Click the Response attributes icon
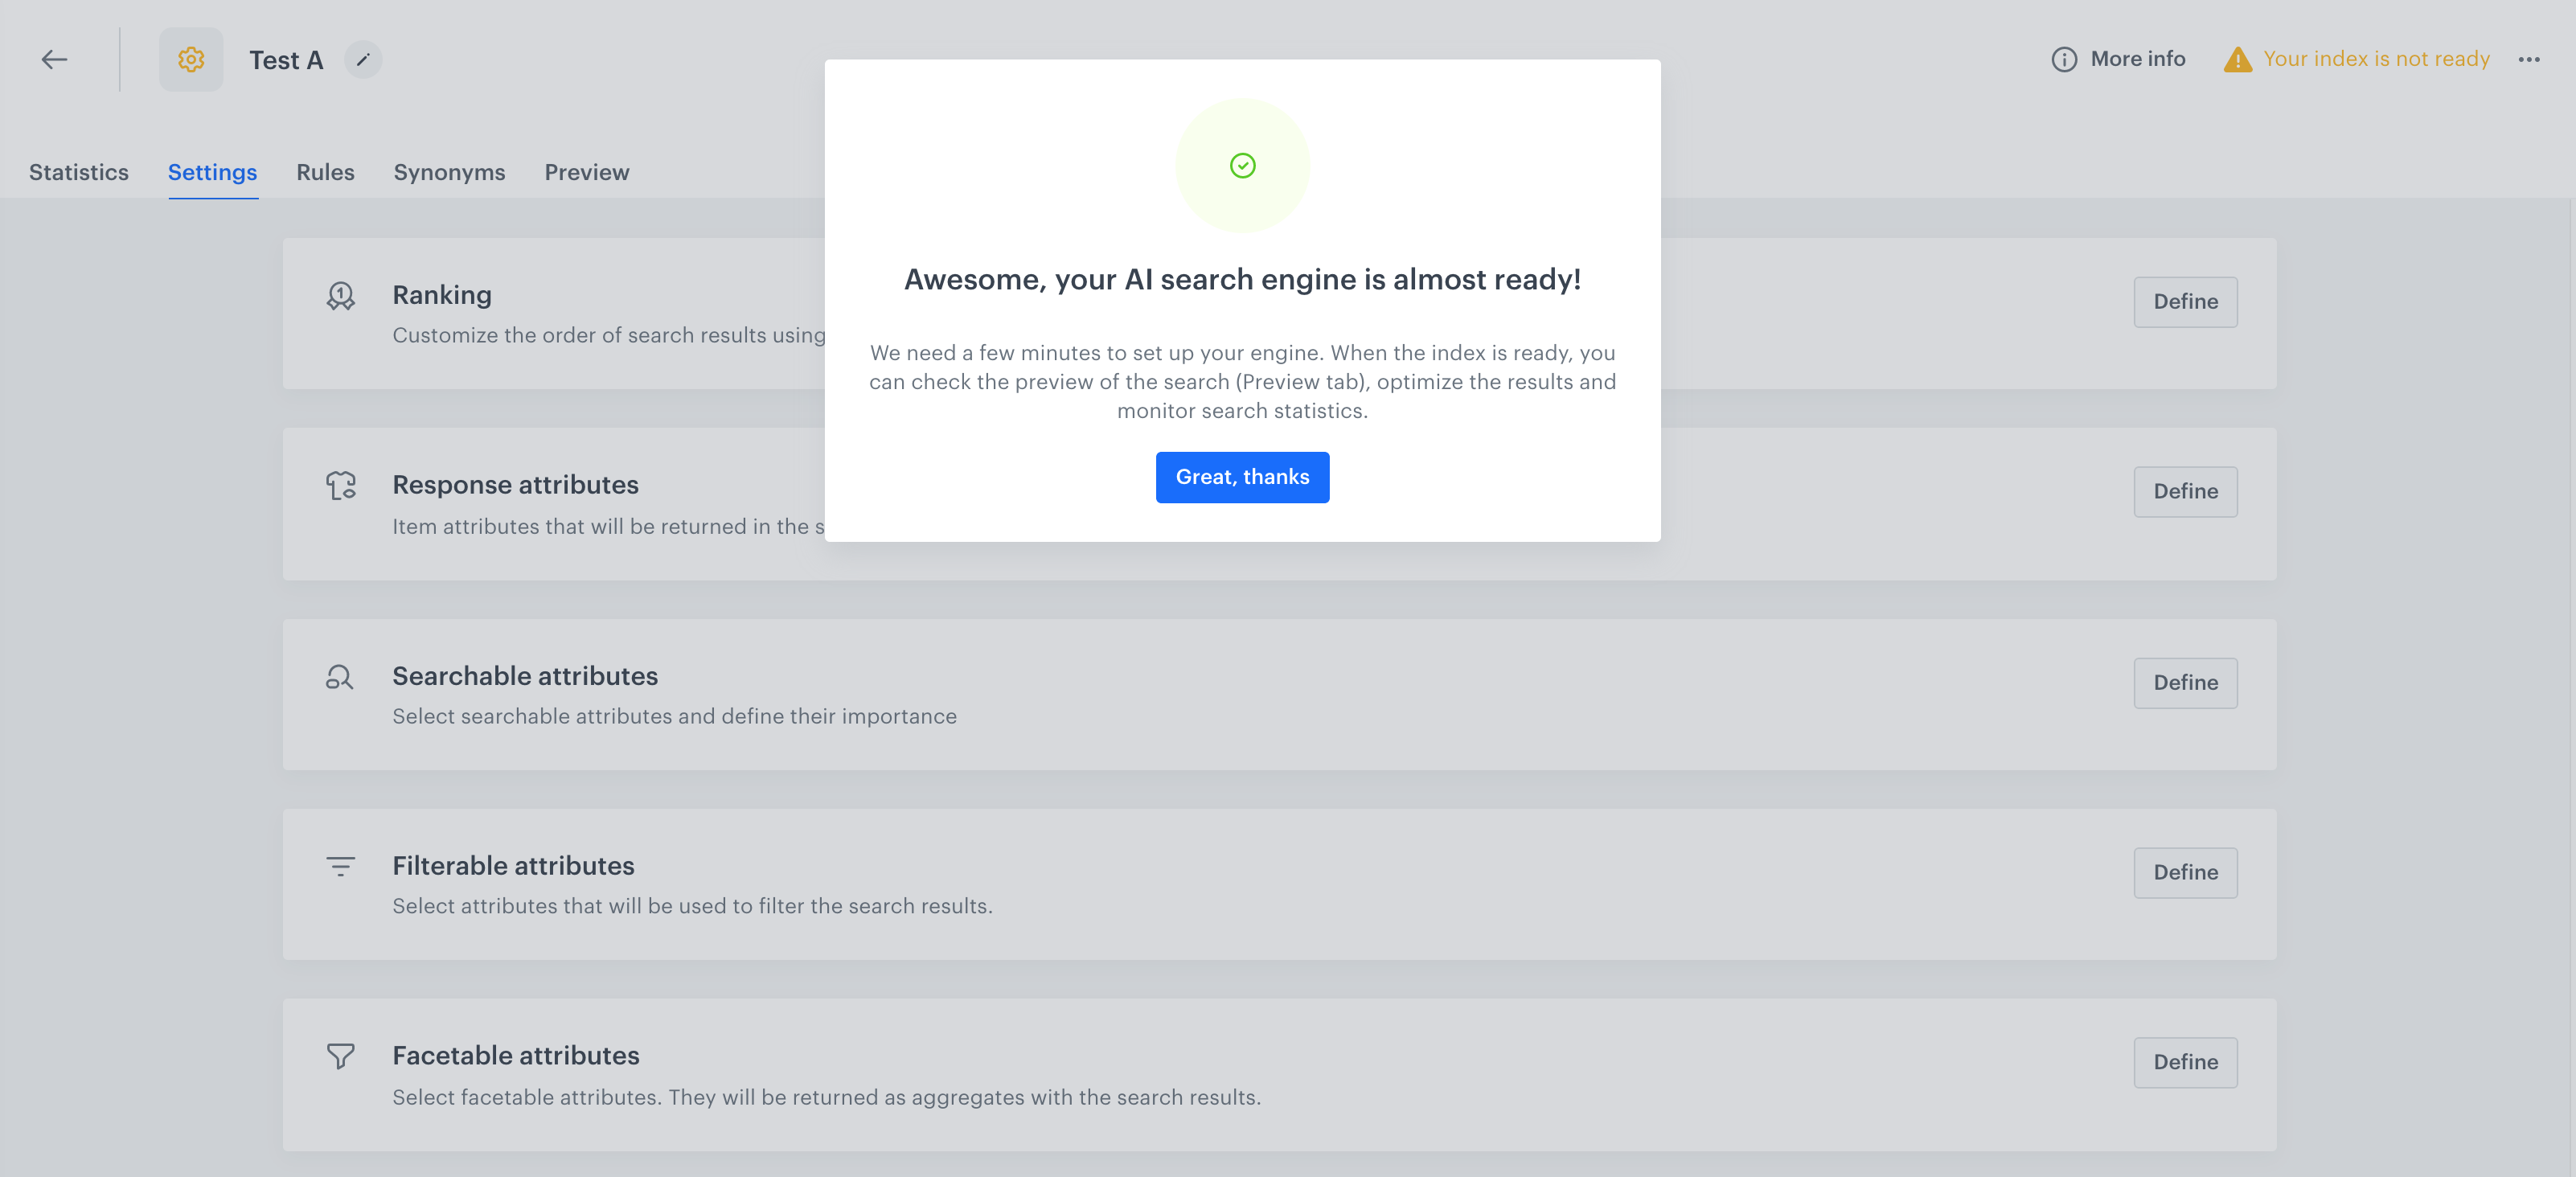 tap(340, 486)
